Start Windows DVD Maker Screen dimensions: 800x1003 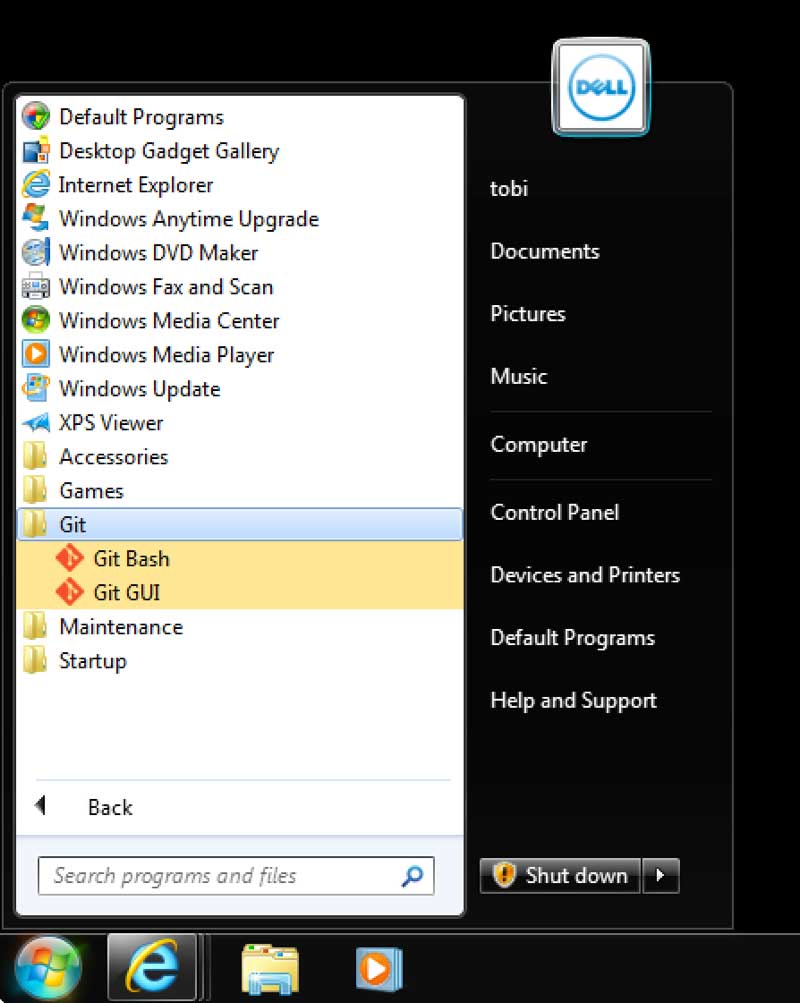click(158, 253)
